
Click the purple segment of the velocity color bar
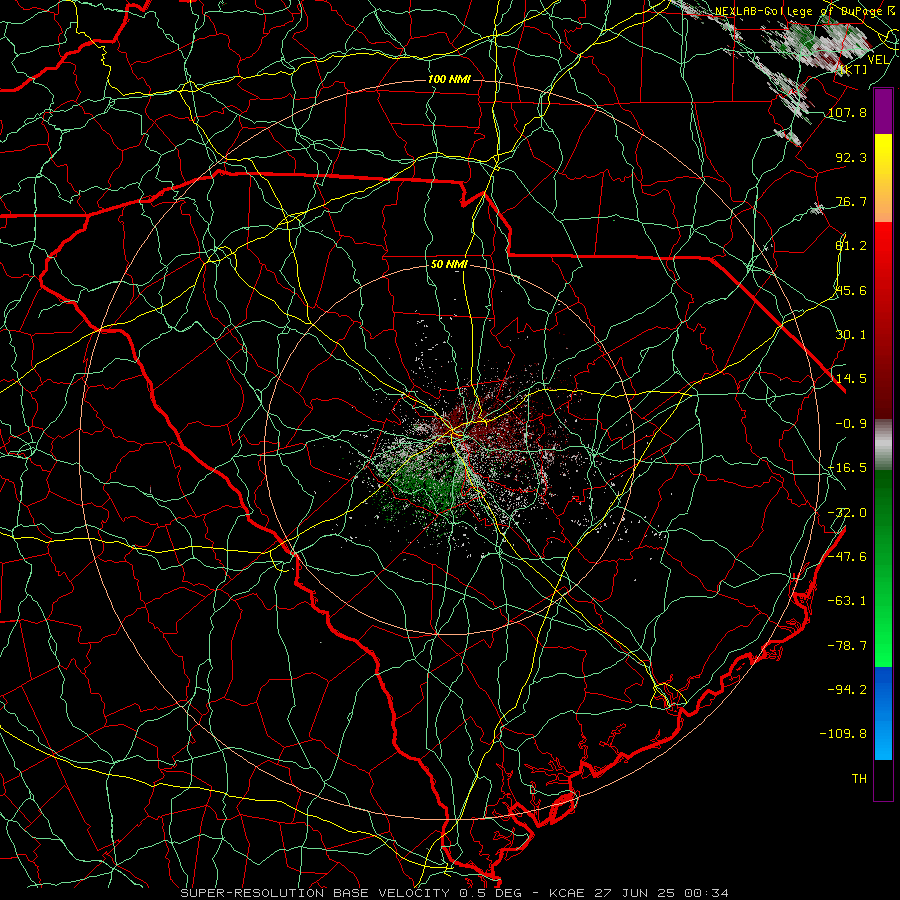click(x=883, y=112)
